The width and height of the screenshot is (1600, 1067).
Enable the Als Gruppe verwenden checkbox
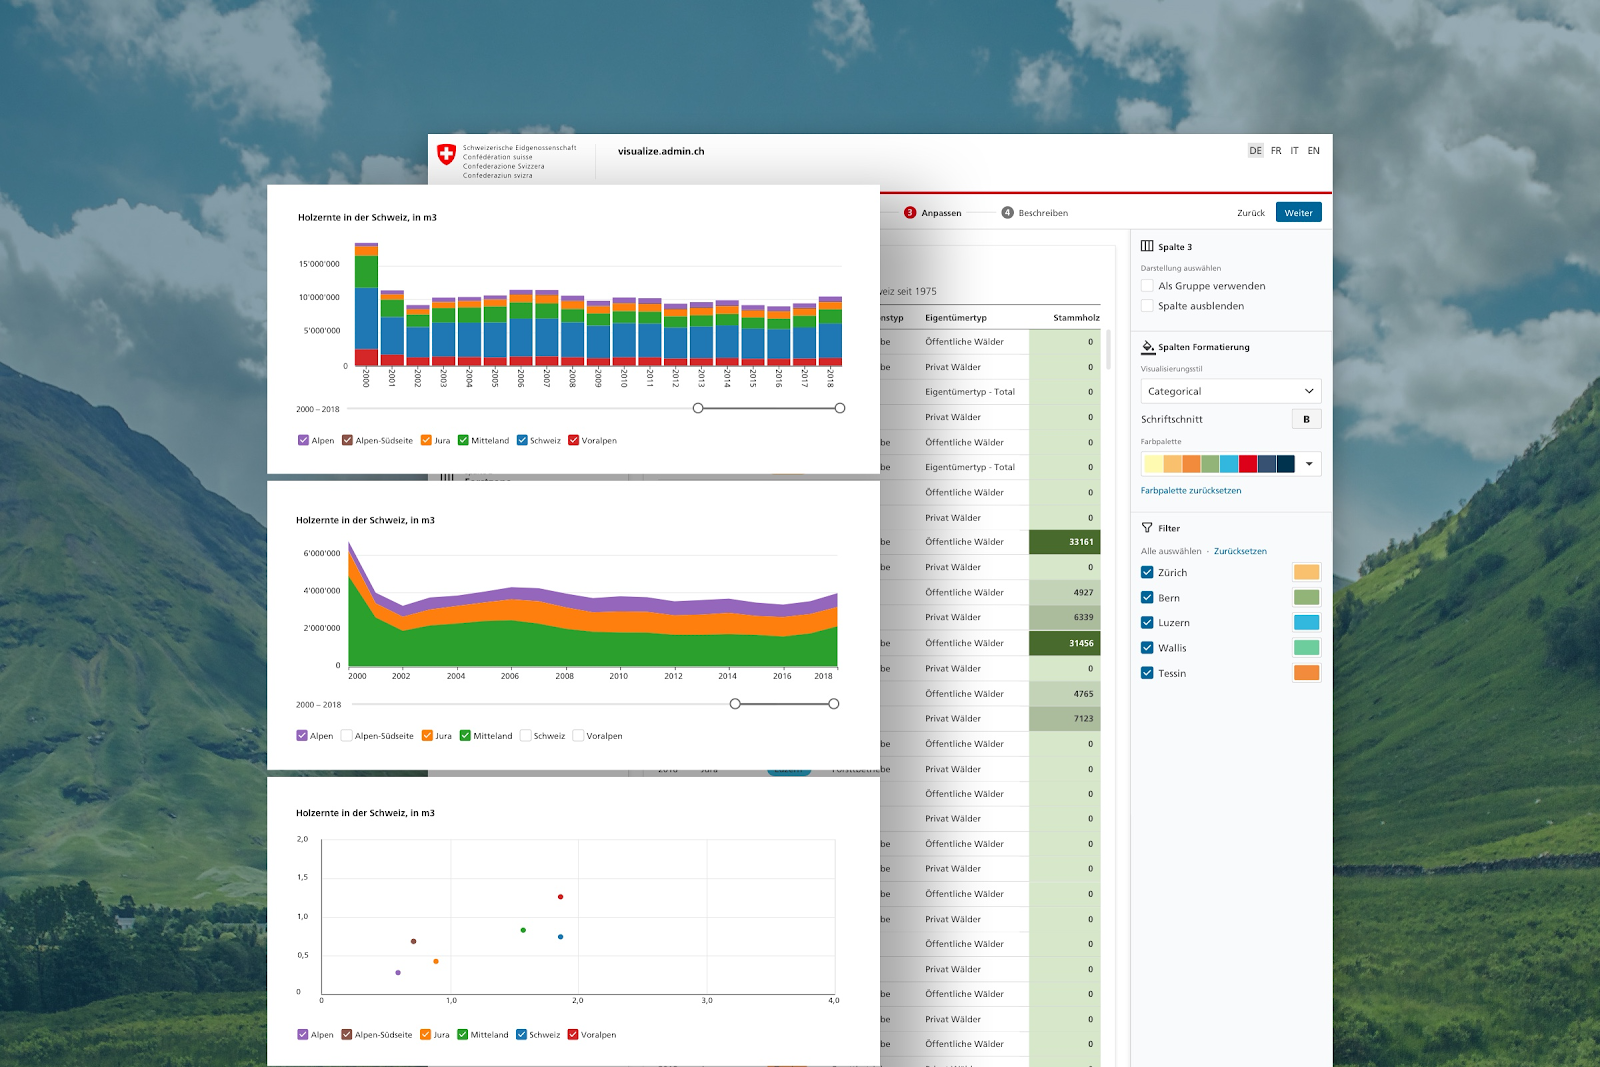(x=1146, y=286)
